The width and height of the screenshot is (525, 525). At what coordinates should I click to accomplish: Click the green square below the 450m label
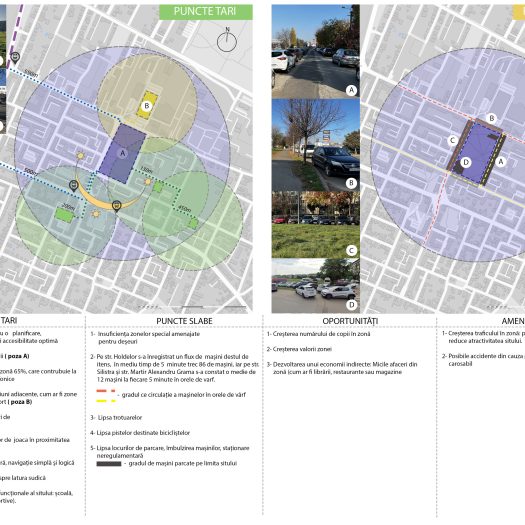193,223
